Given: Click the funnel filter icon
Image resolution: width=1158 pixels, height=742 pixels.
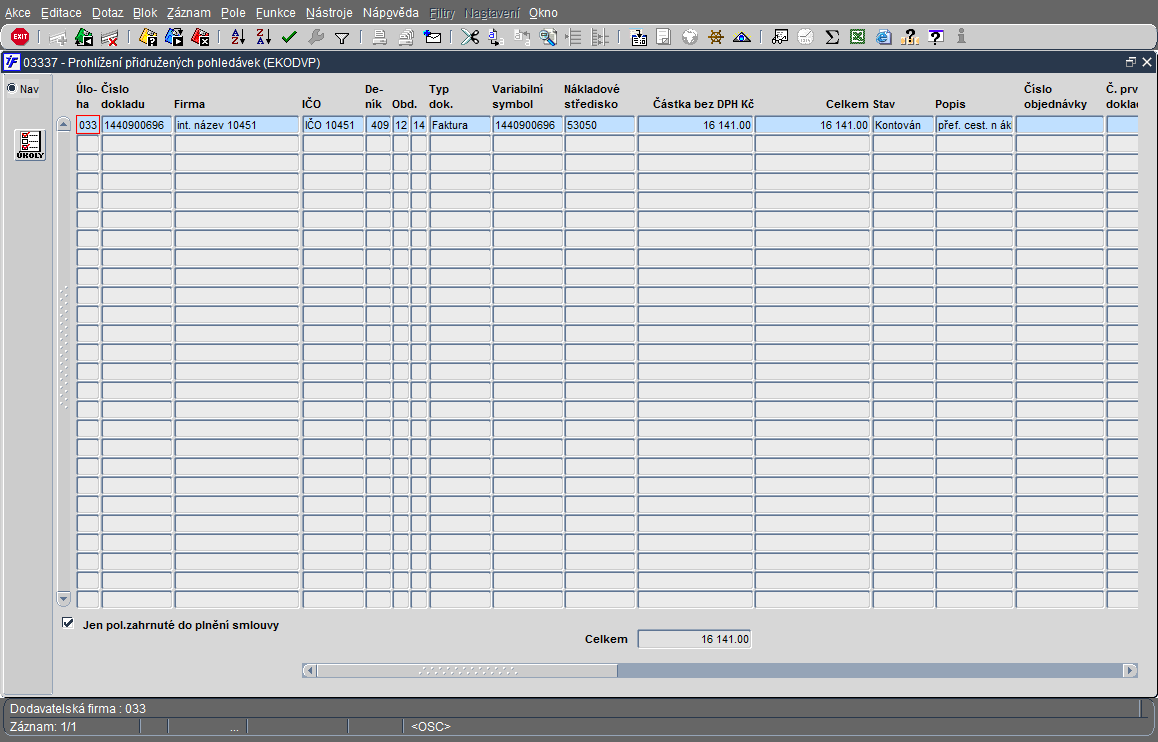Looking at the screenshot, I should click(x=342, y=37).
